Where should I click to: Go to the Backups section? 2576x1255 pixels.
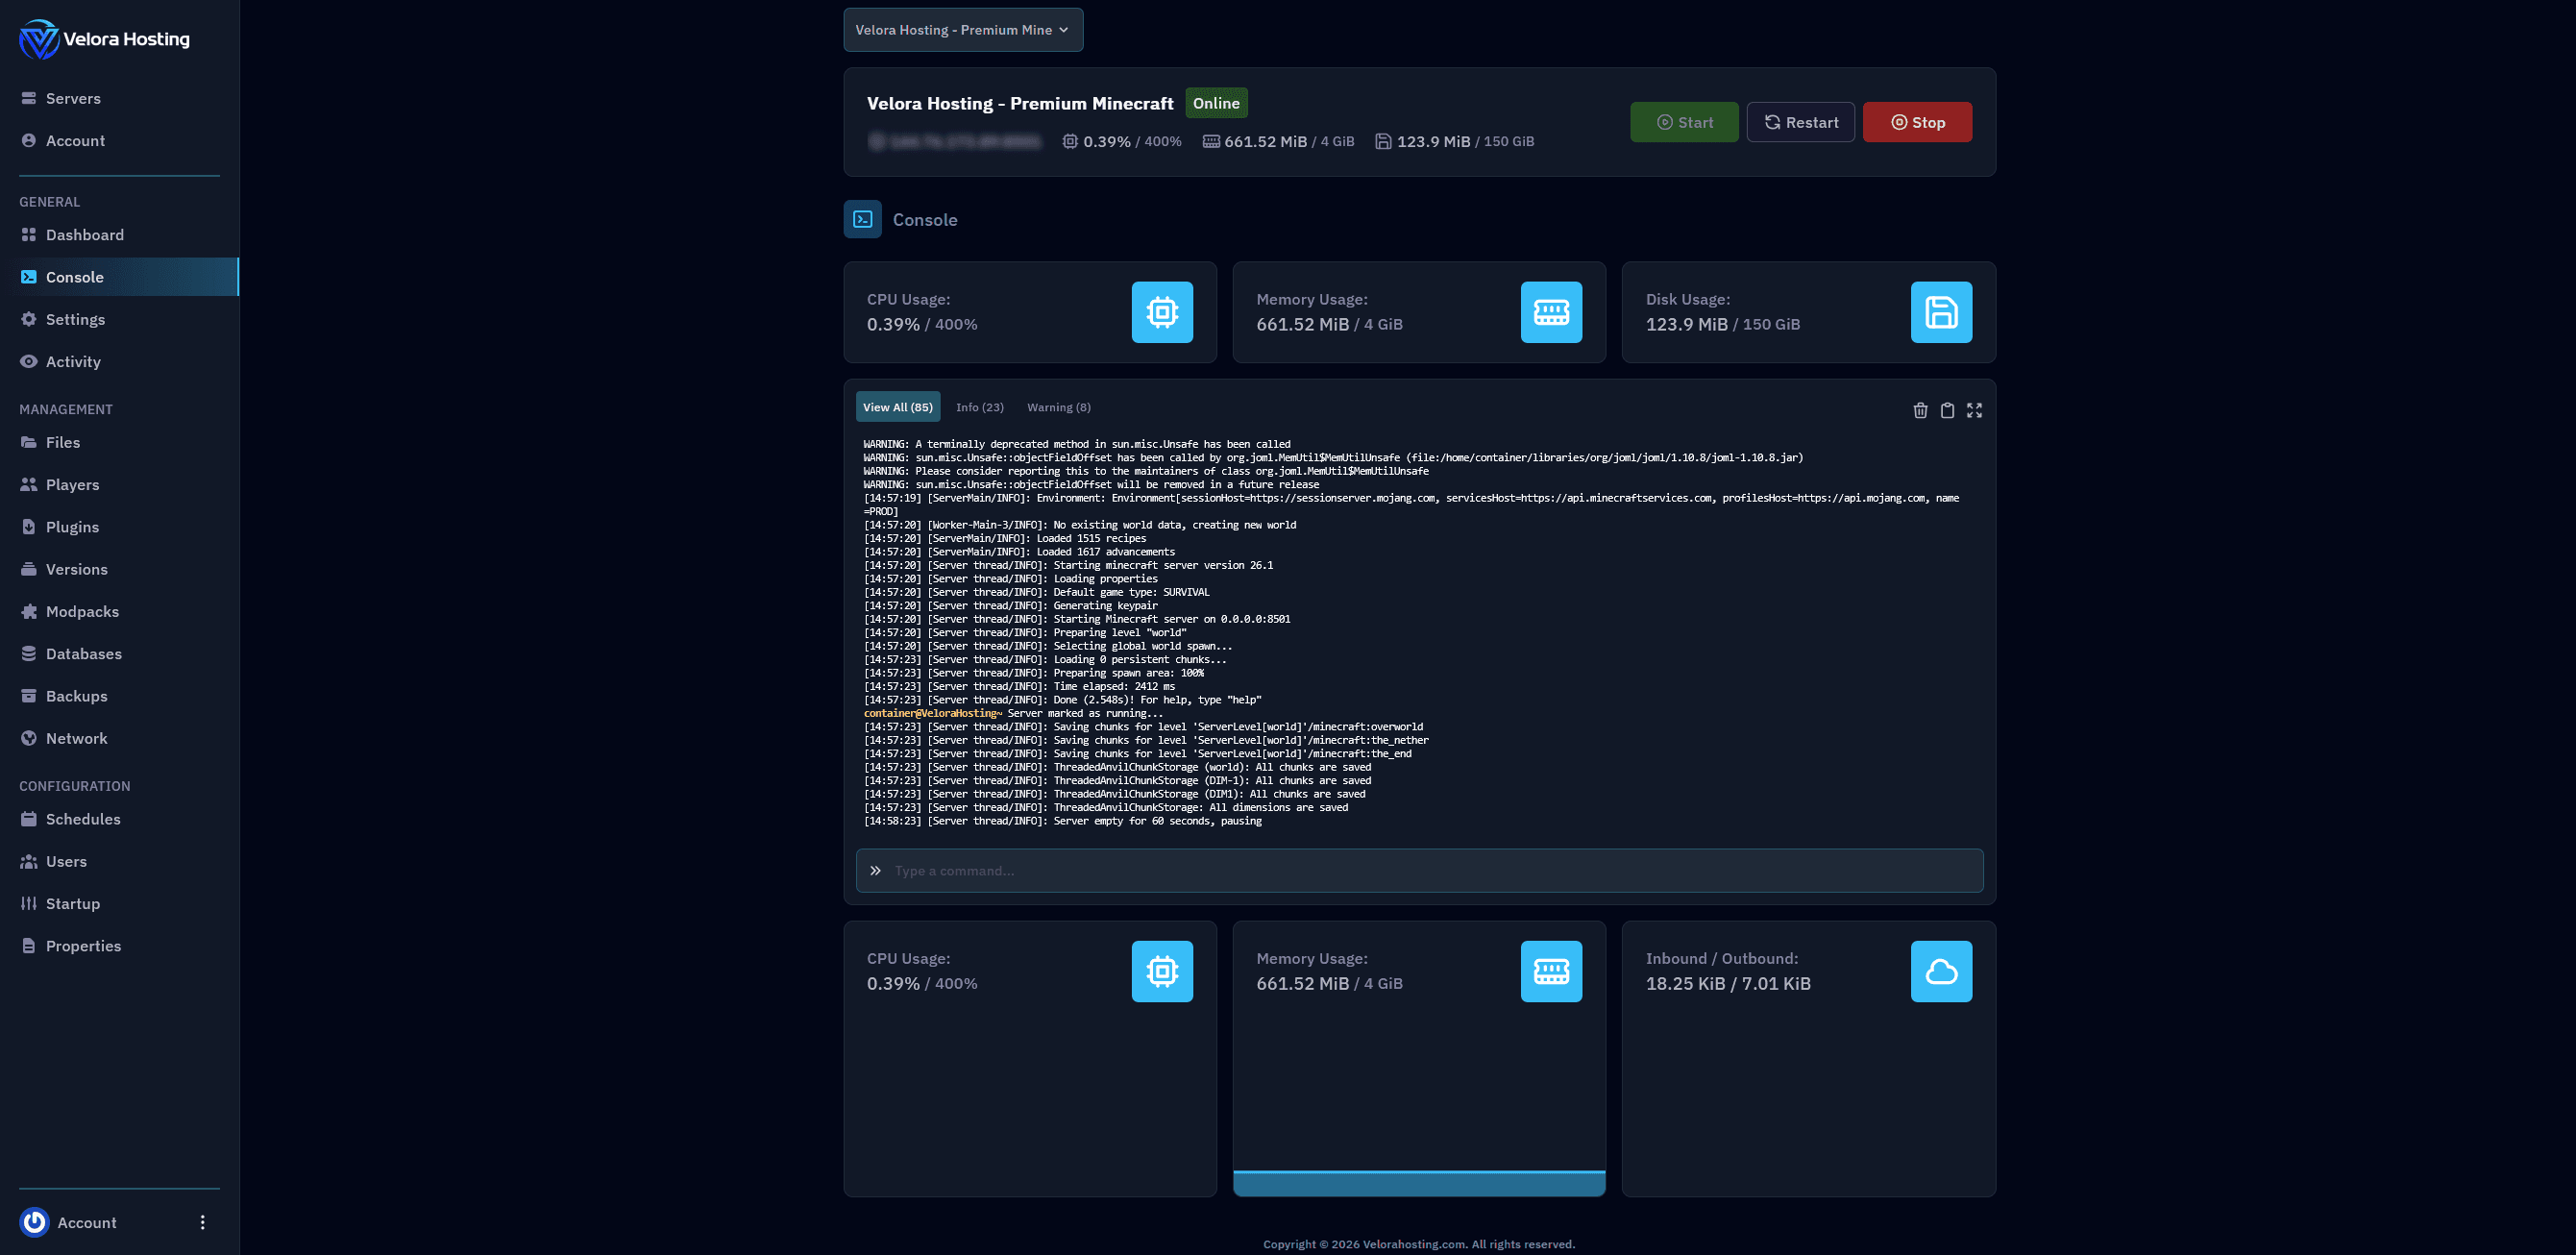click(76, 696)
